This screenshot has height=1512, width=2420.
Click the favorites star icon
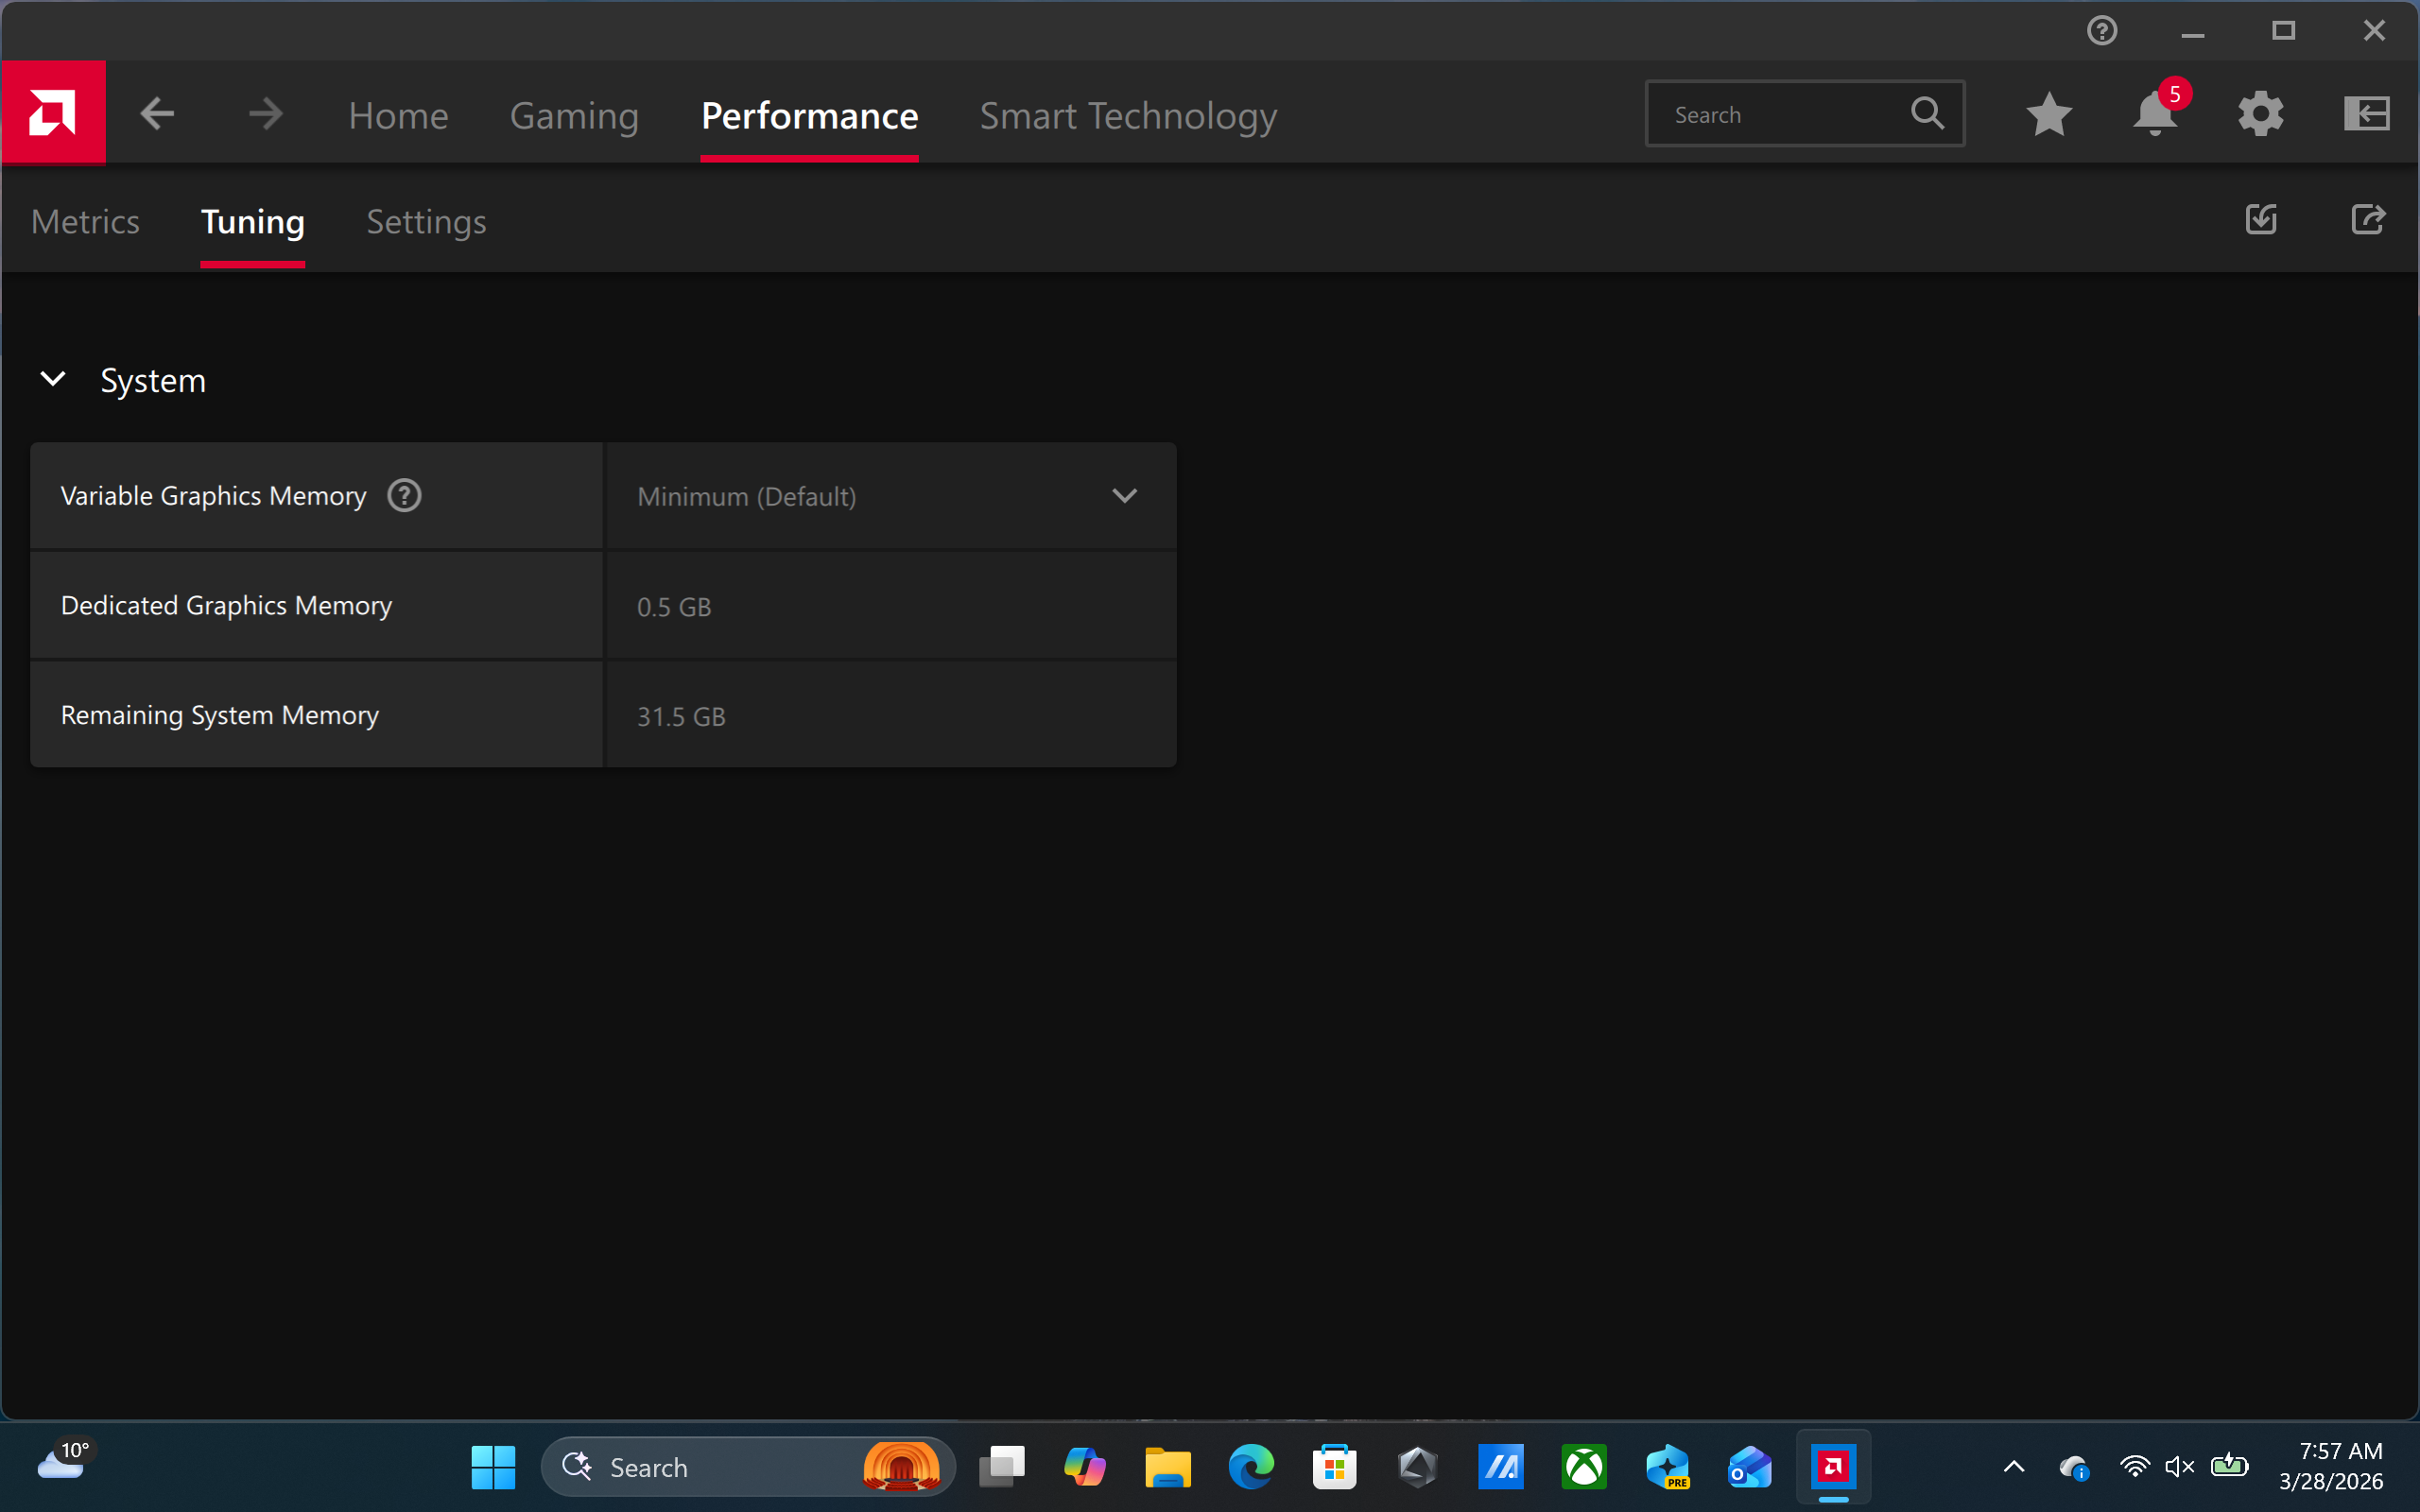2049,113
